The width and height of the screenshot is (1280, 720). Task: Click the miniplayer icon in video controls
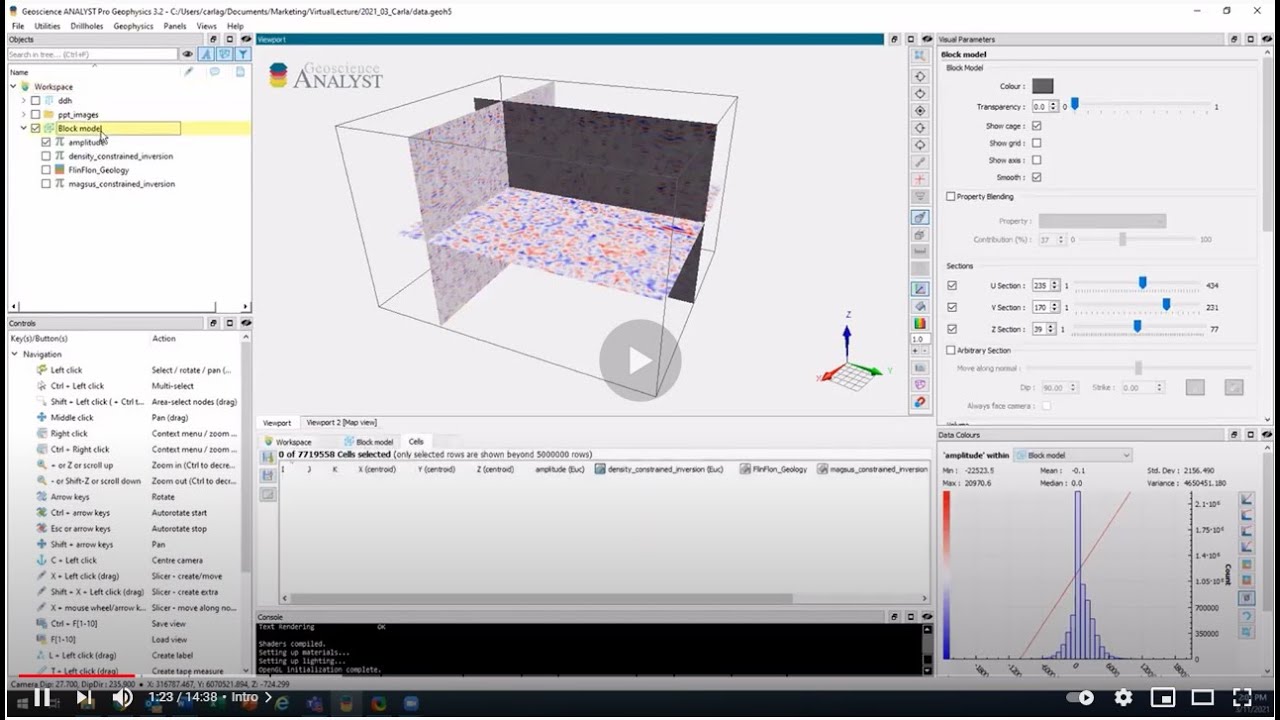coord(1162,697)
